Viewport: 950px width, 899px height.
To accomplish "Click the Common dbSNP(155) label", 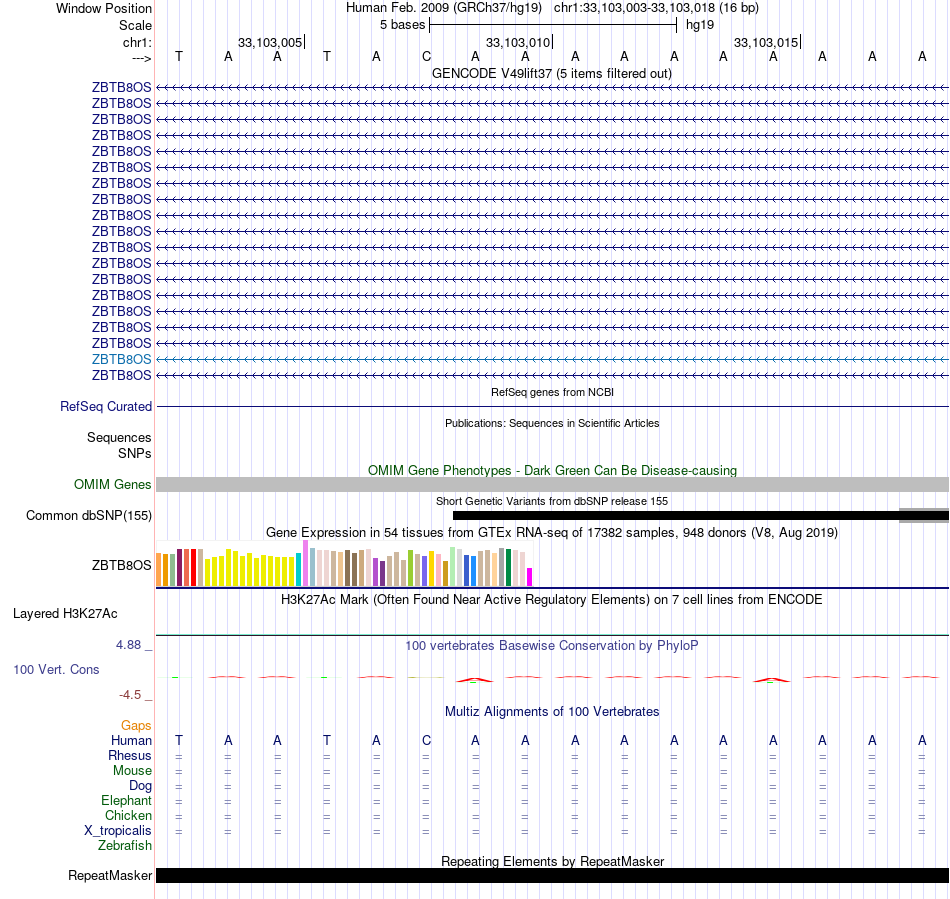I will 88,516.
